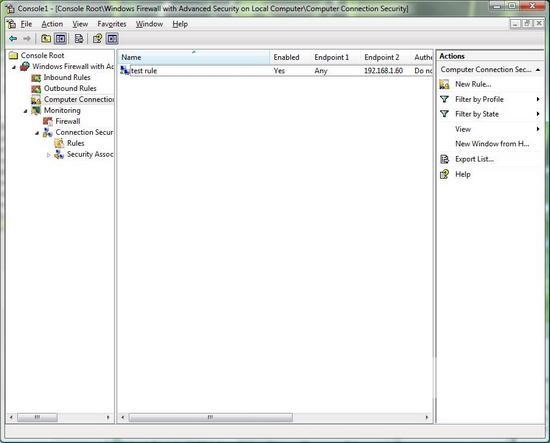Screen dimensions: 550x443
Task: Click Export List... in Actions pane
Action: (x=474, y=159)
